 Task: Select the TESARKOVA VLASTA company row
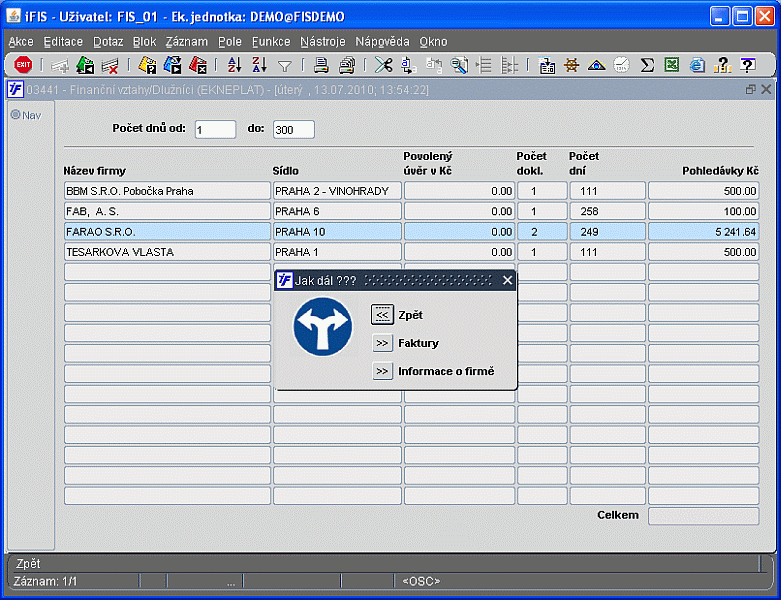[167, 252]
